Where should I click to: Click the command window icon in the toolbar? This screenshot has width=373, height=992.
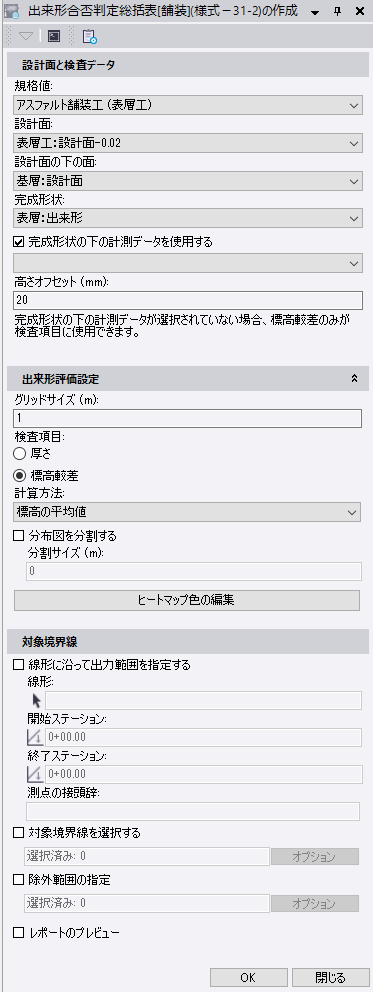click(54, 37)
